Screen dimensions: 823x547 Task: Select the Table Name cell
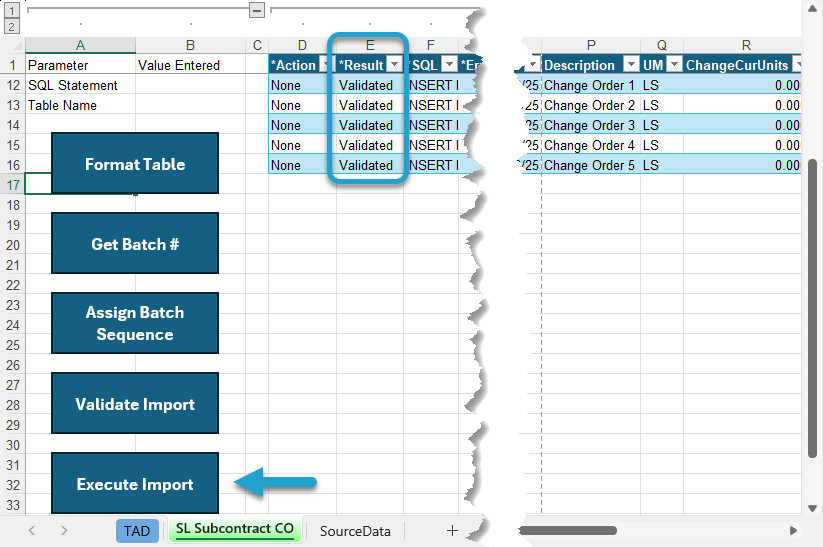point(80,105)
